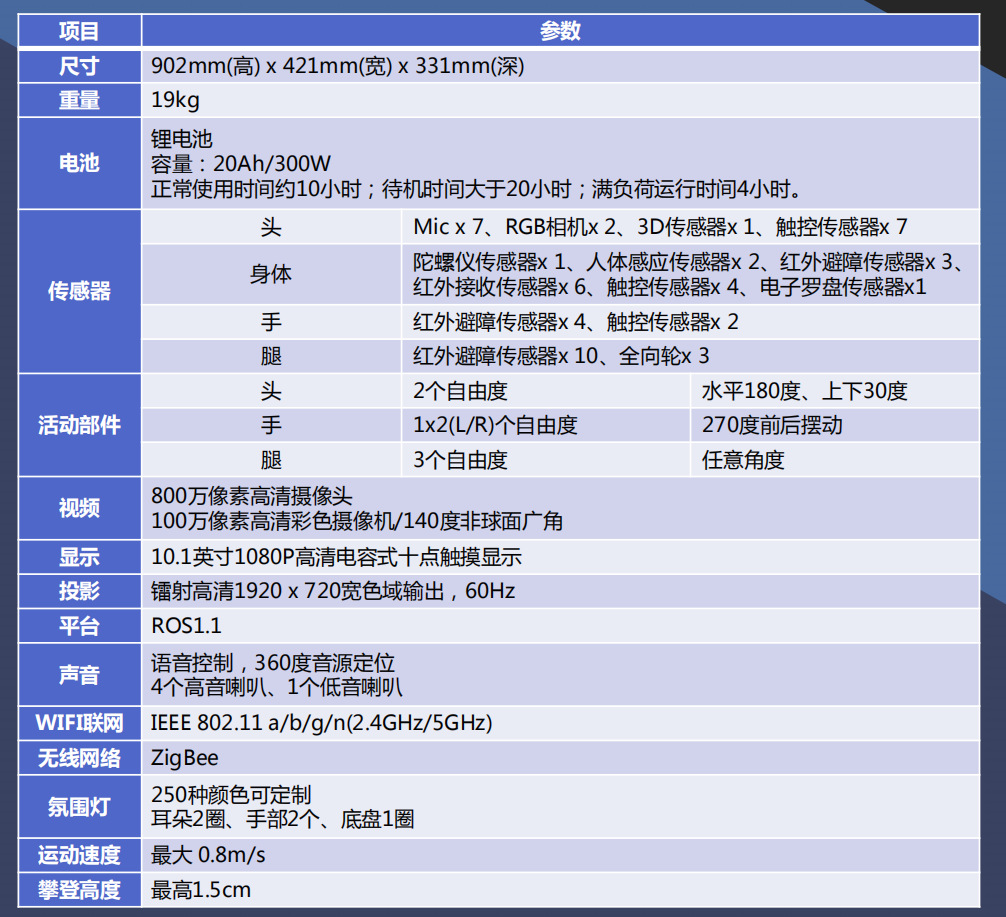This screenshot has width=1006, height=917.
Task: Click the 800万像素高清摄像头 line
Action: (x=252, y=496)
